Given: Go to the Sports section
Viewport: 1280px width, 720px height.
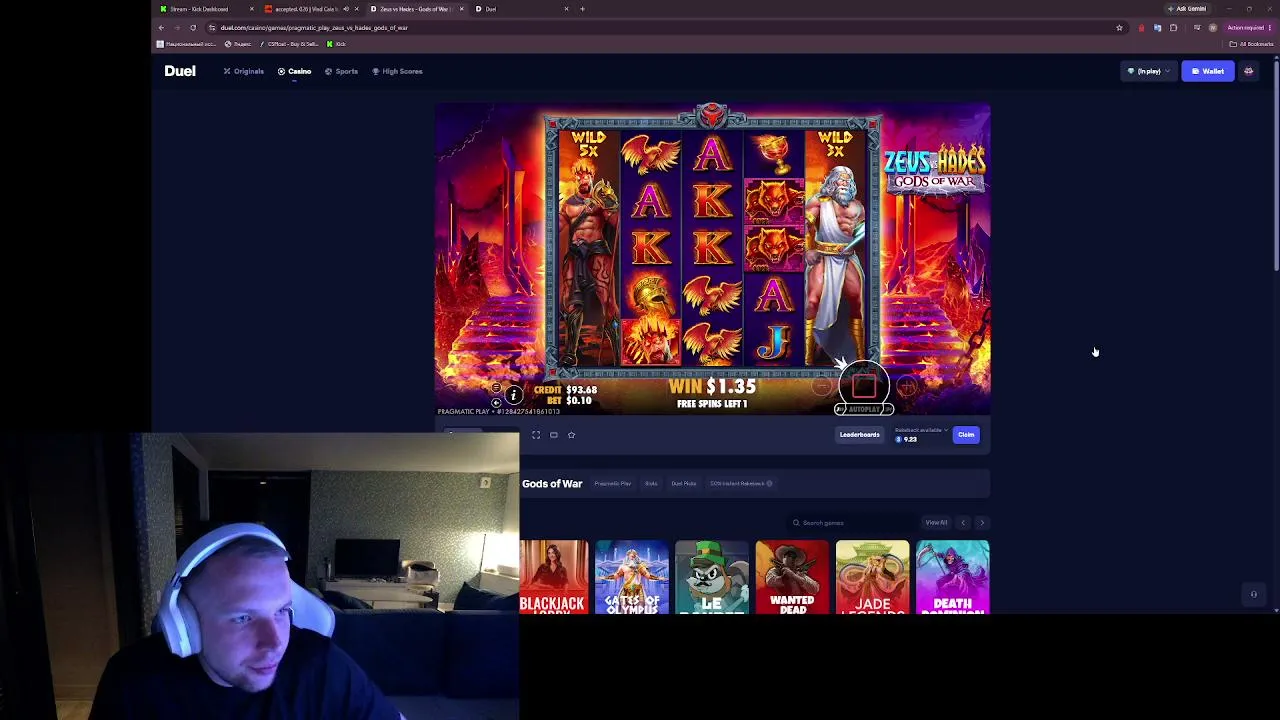Looking at the screenshot, I should [341, 71].
